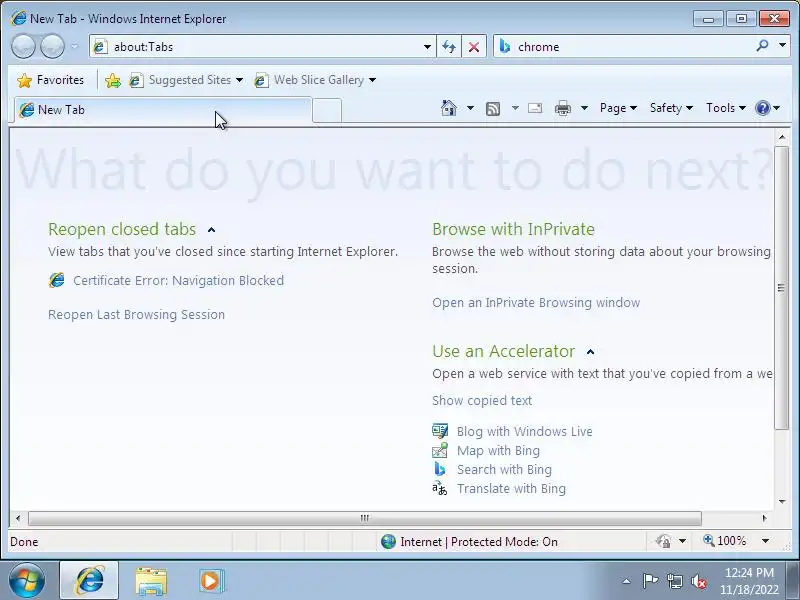Click the Blog with Windows Live icon
The height and width of the screenshot is (600, 800).
click(x=440, y=431)
